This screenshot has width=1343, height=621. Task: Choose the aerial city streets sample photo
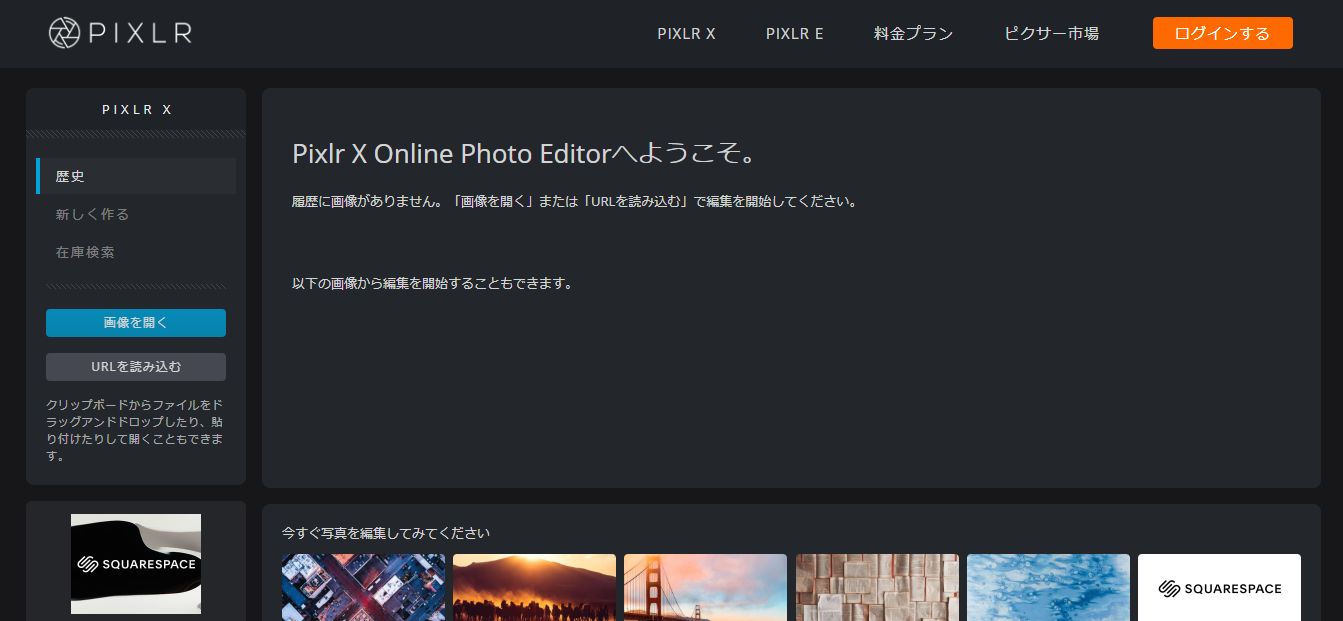coord(363,588)
